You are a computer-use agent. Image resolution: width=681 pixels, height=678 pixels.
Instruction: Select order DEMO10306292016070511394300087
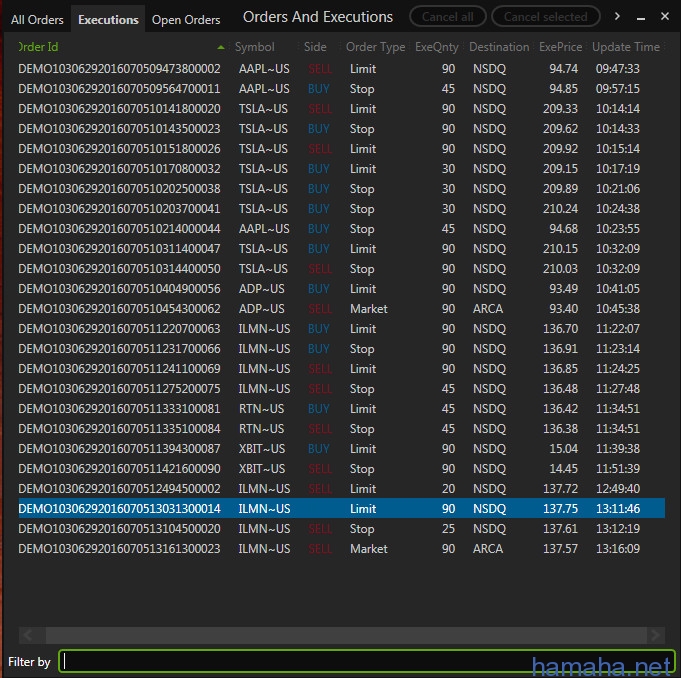tap(341, 448)
